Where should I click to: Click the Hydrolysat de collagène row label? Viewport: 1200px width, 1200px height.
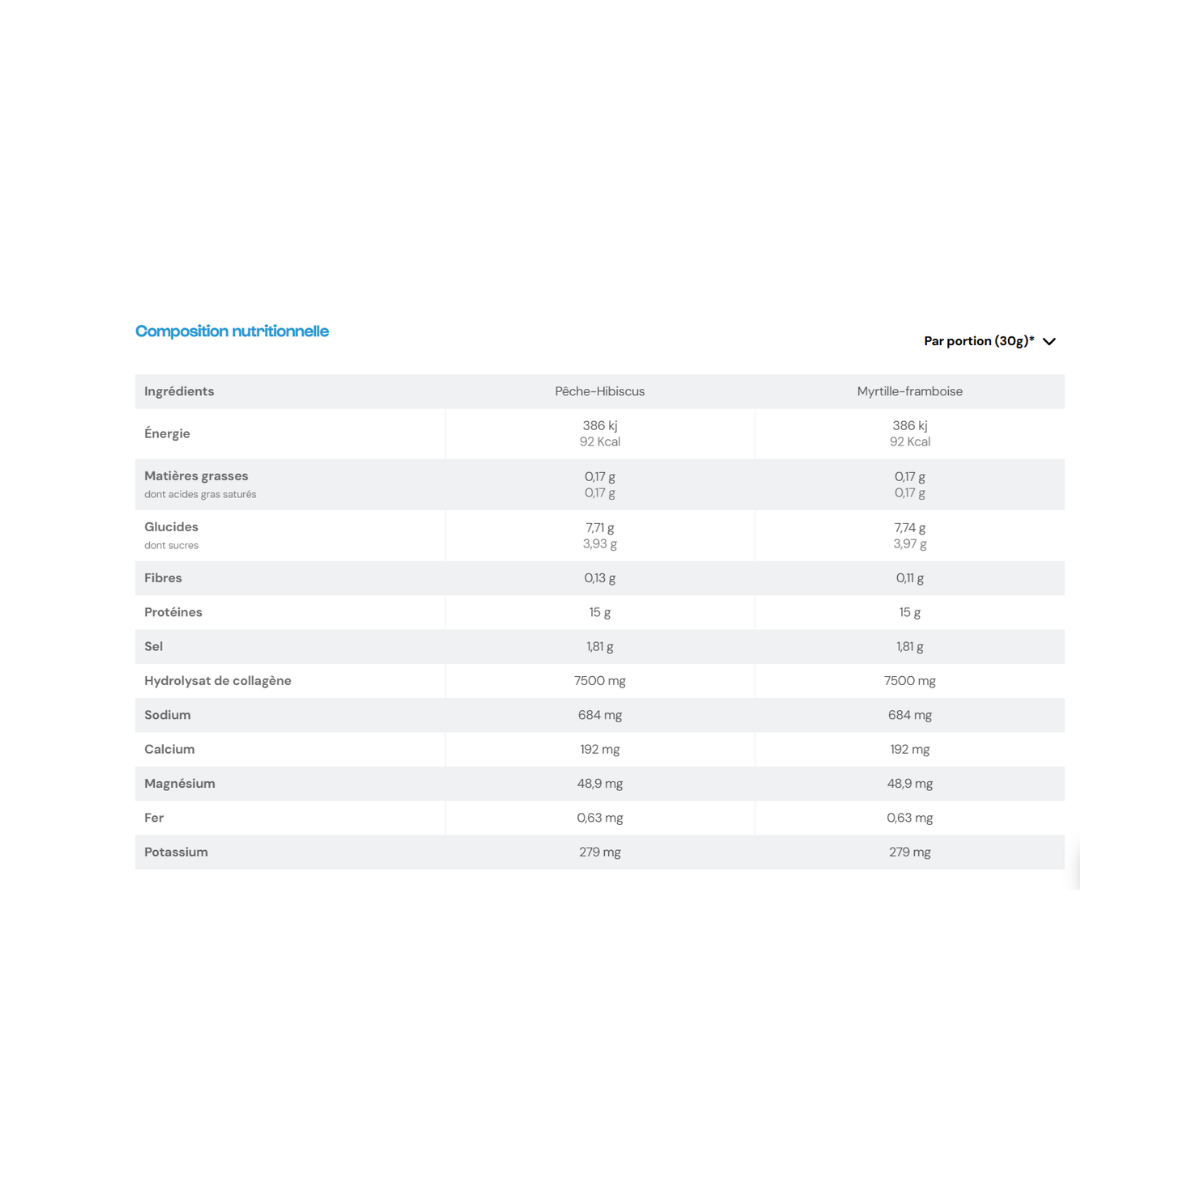pos(218,681)
